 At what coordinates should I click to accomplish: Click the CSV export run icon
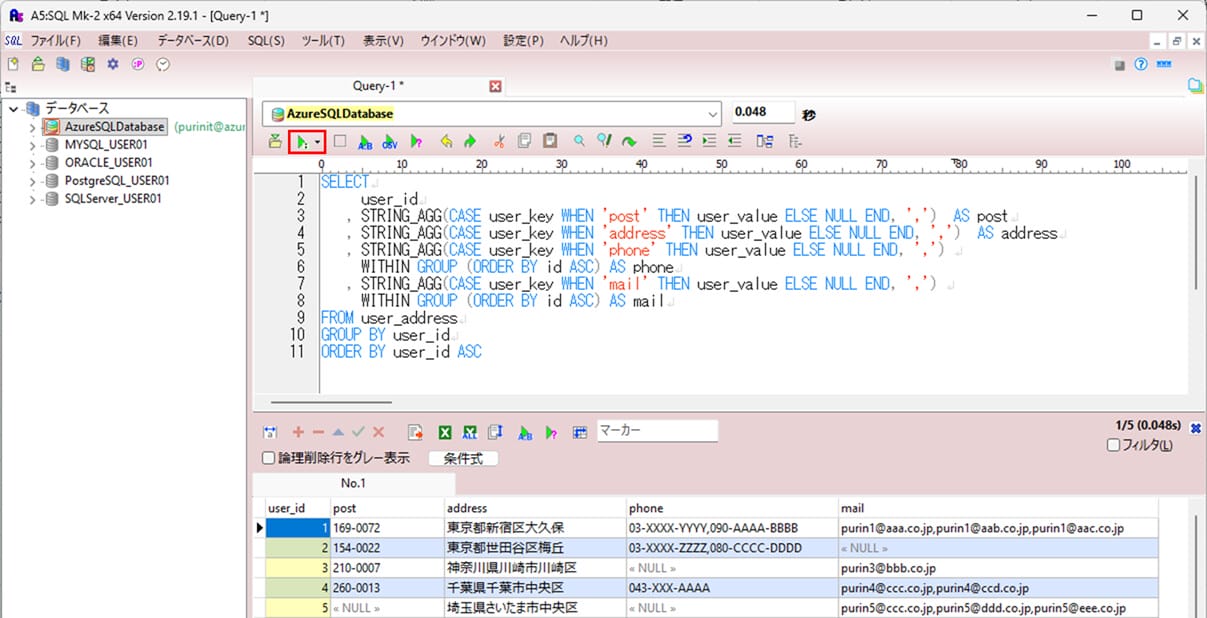(390, 142)
